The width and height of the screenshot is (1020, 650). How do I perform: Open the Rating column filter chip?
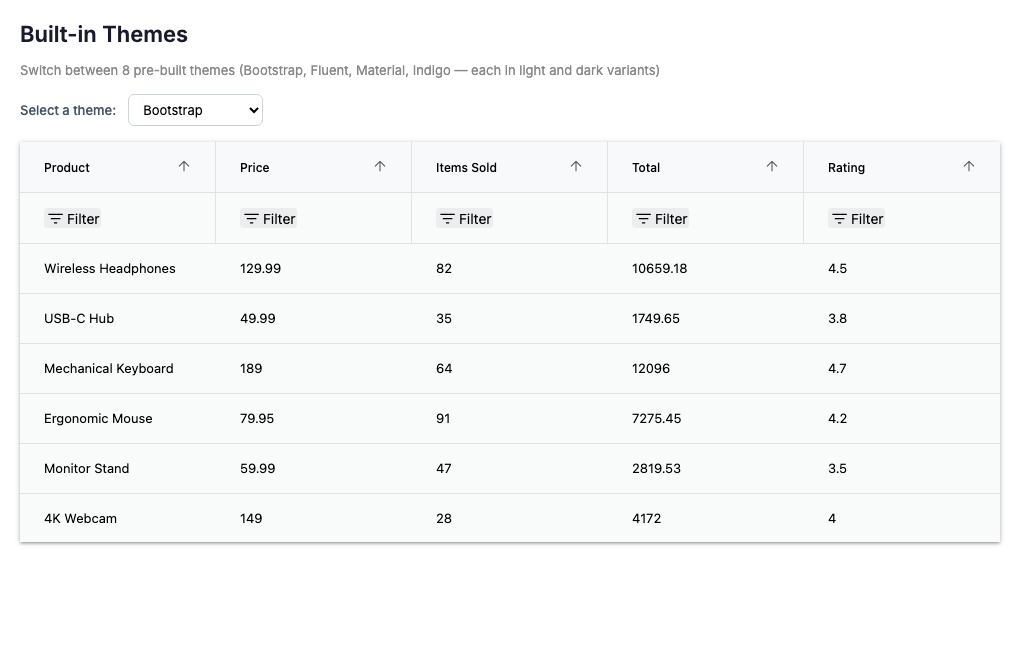tap(857, 219)
